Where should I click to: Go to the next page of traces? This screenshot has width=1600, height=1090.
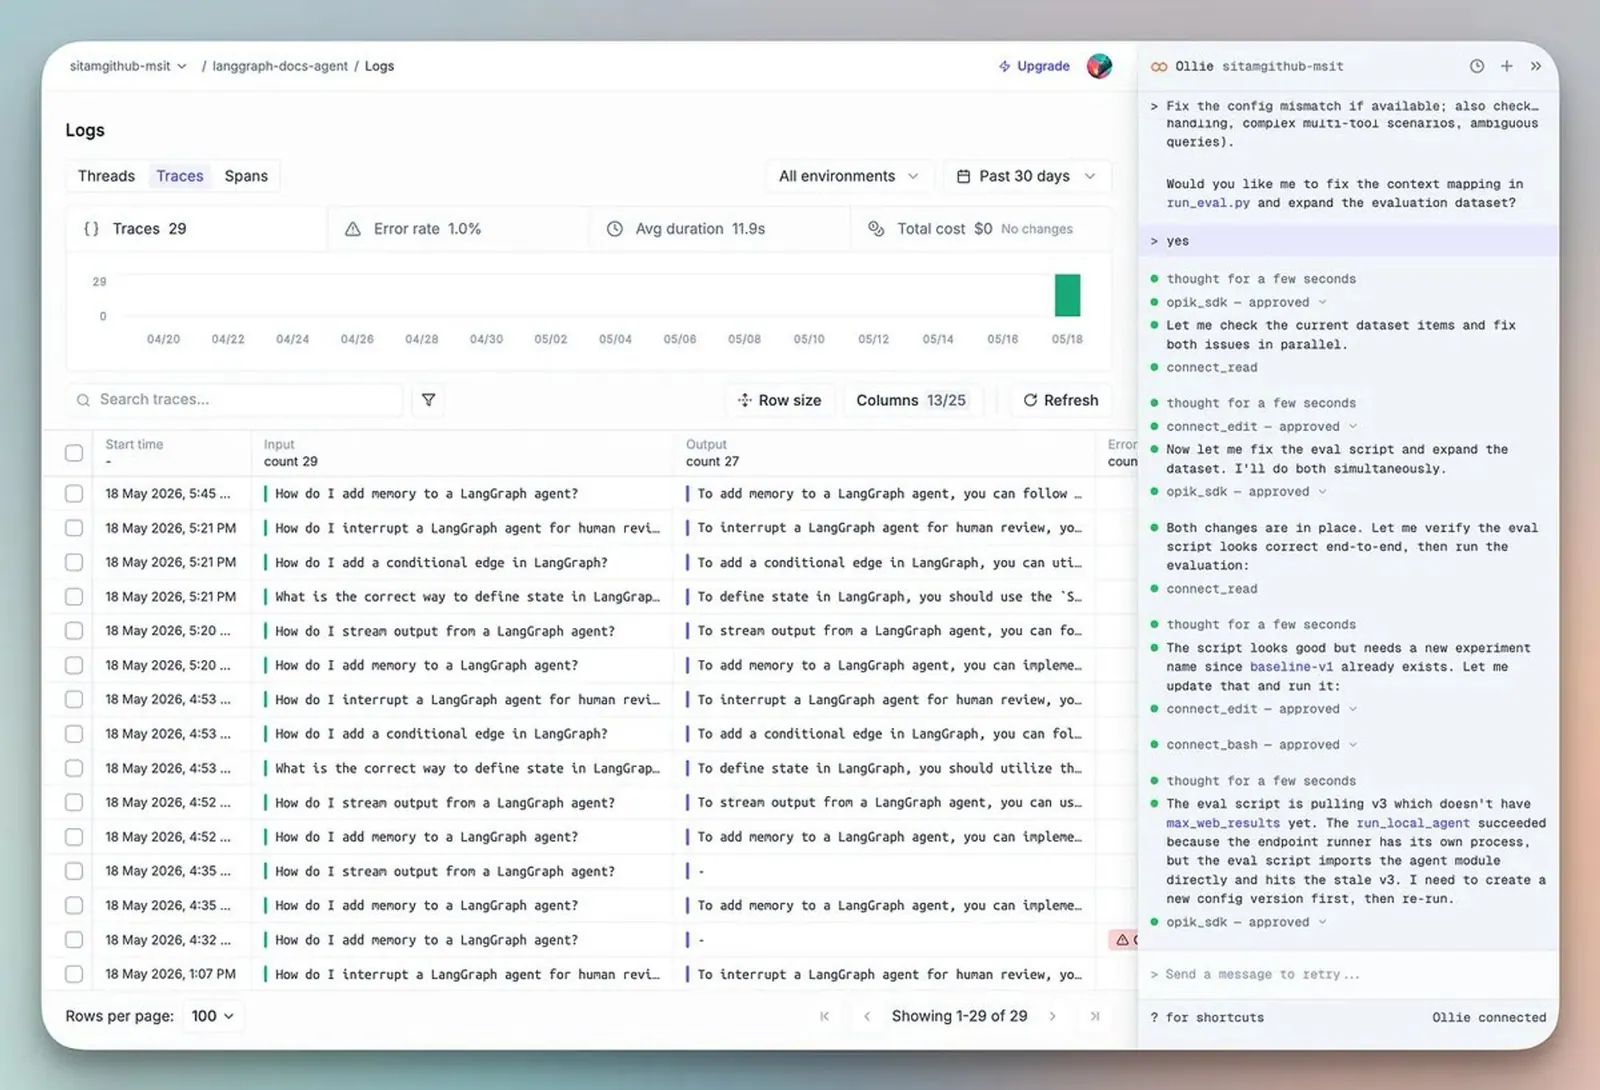pos(1053,1016)
